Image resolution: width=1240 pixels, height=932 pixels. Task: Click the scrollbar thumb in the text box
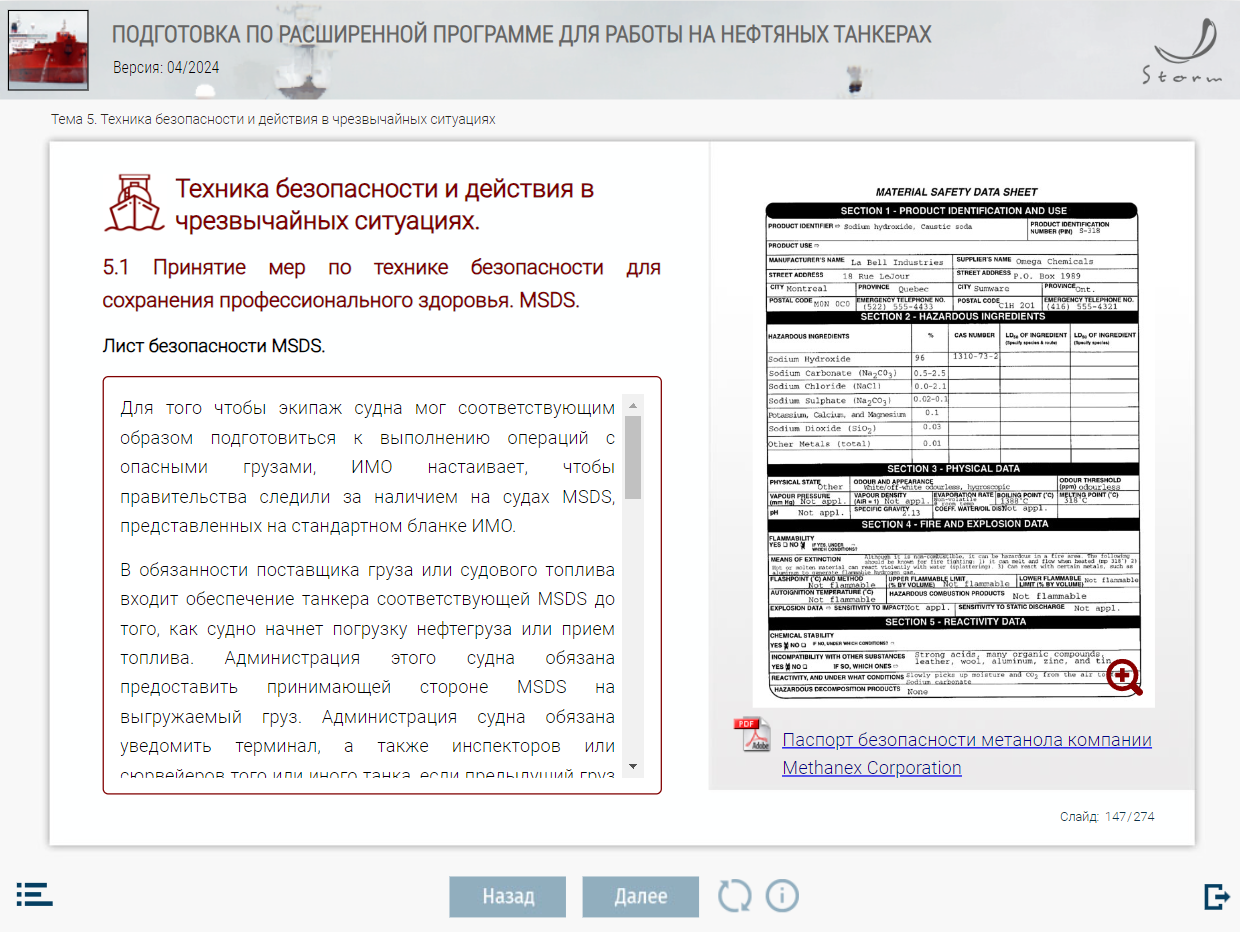pos(633,456)
